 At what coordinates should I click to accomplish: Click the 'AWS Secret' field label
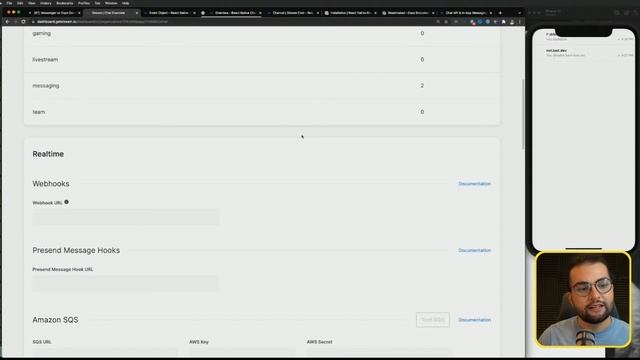tap(320, 342)
